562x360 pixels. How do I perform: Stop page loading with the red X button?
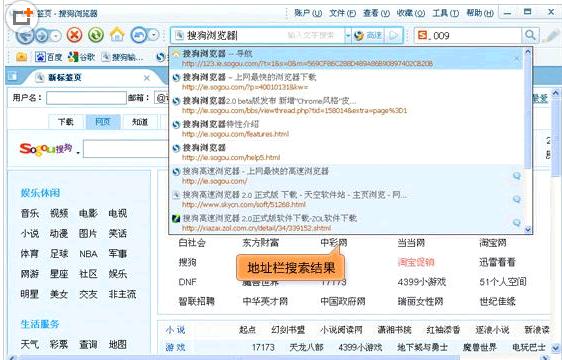coord(75,35)
